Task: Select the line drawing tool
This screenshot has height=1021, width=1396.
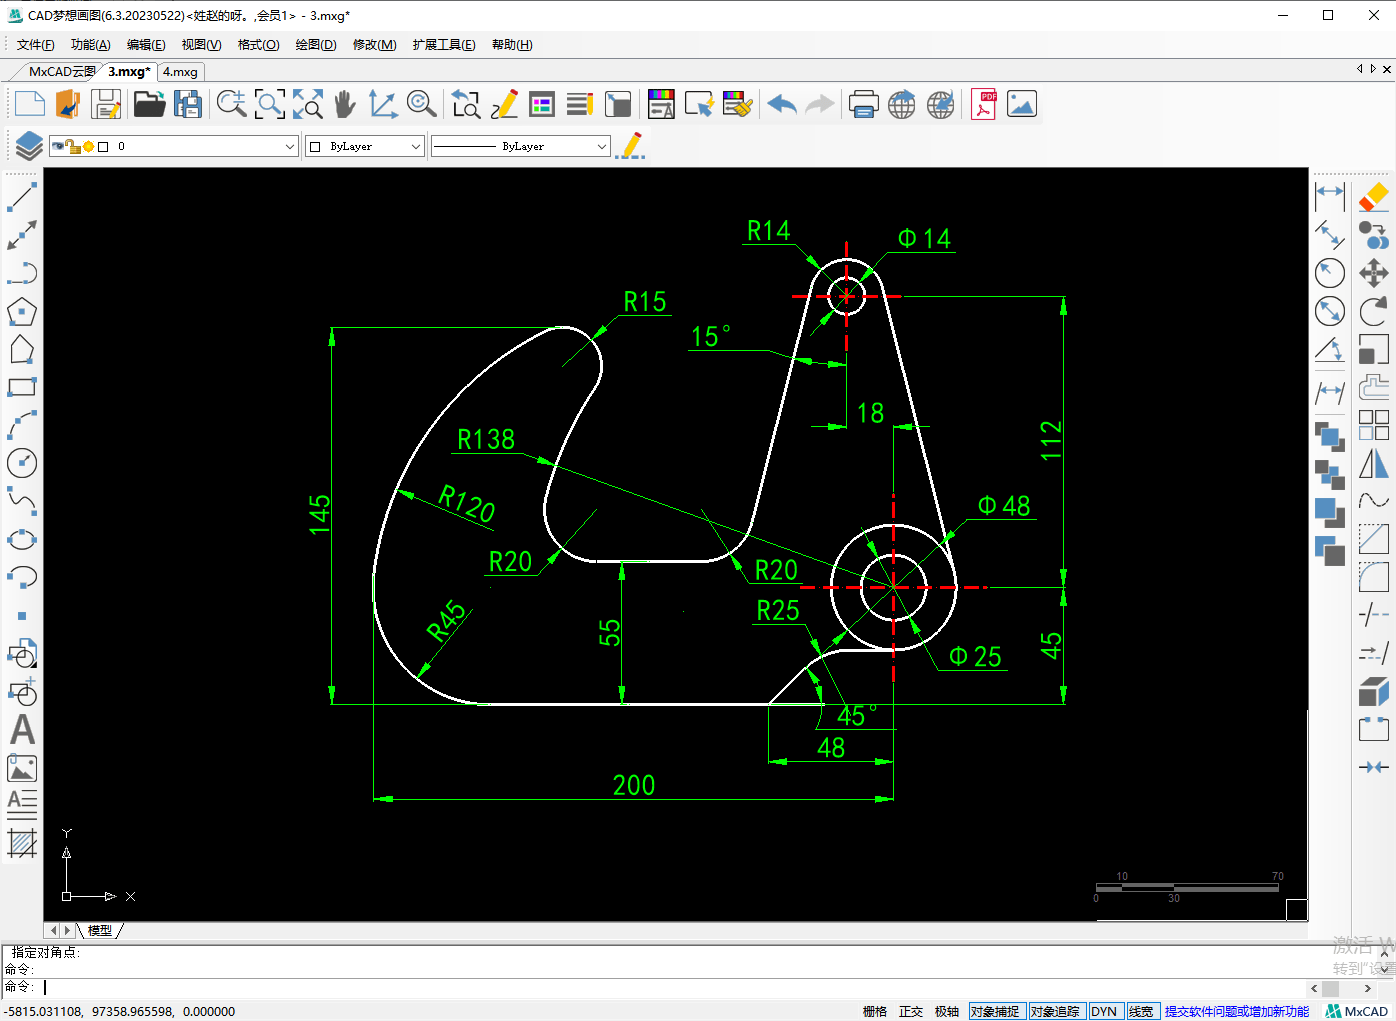Action: coord(22,197)
